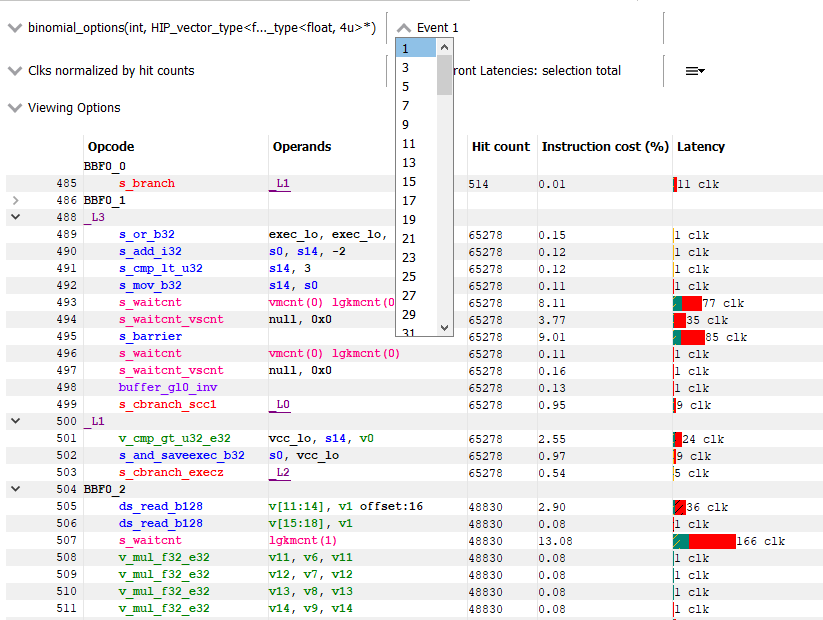
Task: Select event 23 from the list
Action: tap(416, 258)
